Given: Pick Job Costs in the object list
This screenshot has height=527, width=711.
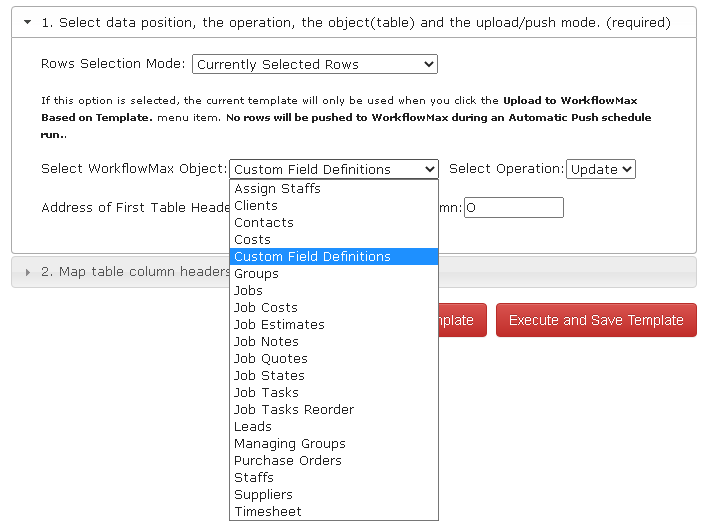Looking at the screenshot, I should [334, 307].
